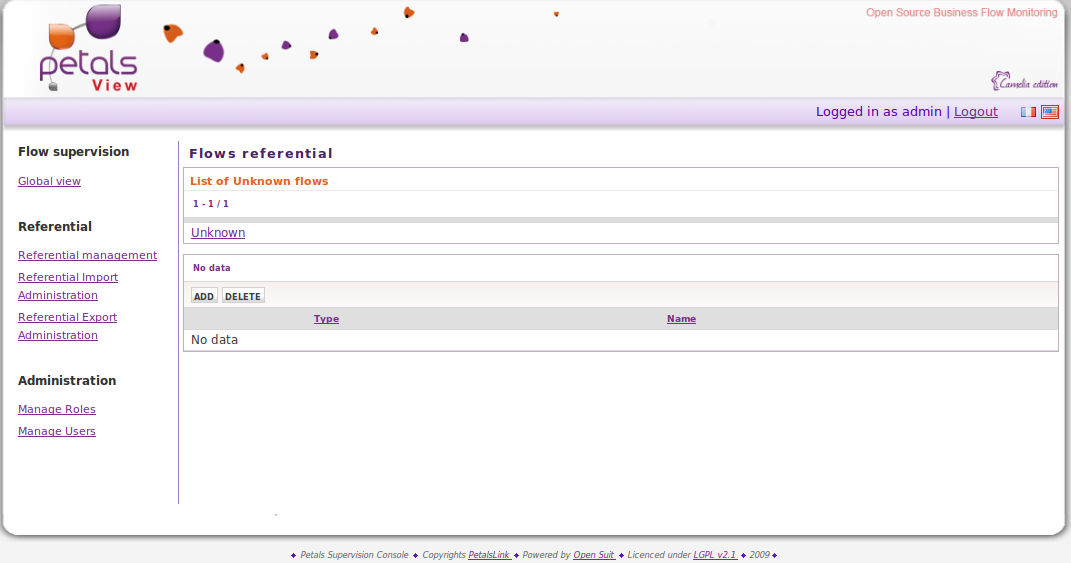1071x563 pixels.
Task: Visit the Open Suit footer link
Action: (x=594, y=555)
